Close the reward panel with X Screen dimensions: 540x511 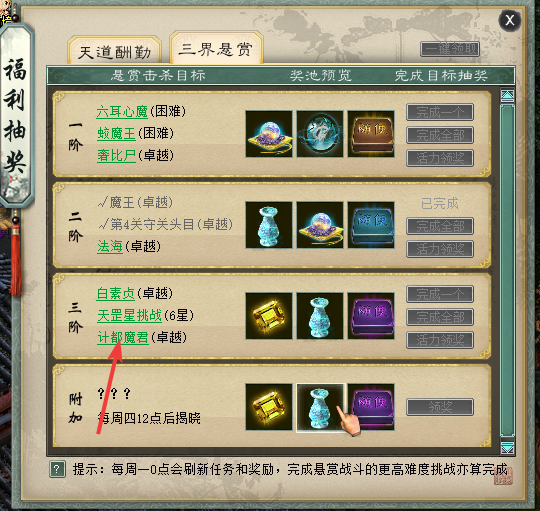click(510, 20)
